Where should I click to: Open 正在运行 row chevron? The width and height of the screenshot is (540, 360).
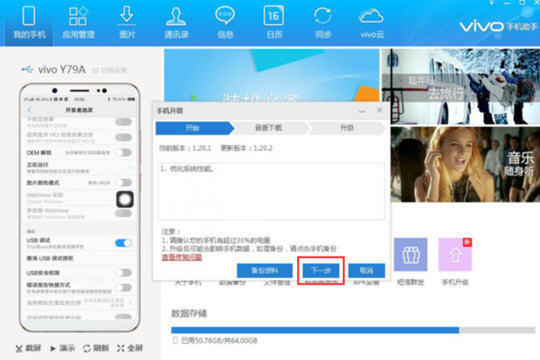point(131,167)
